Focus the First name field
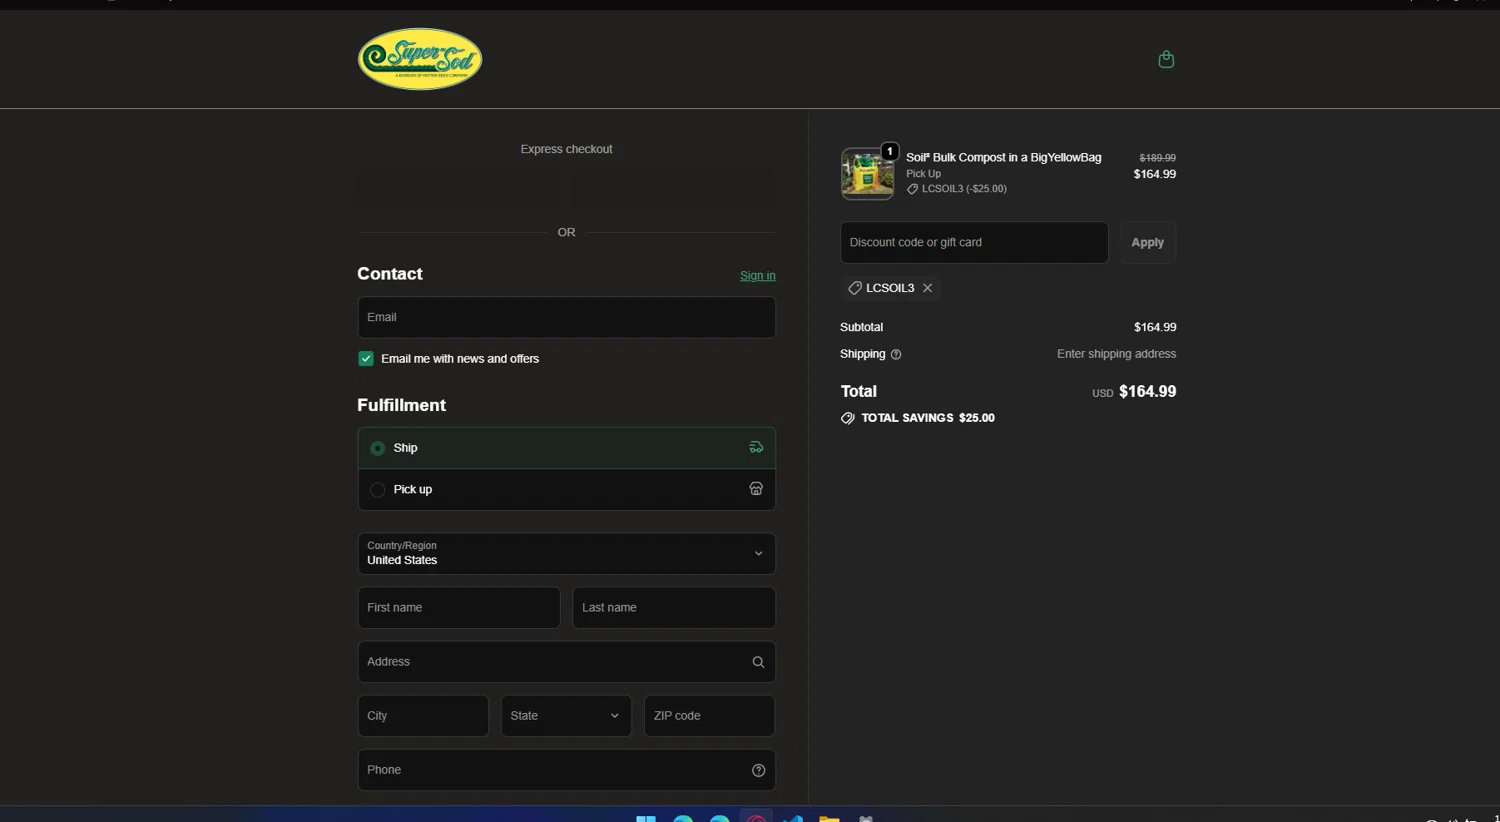 (459, 608)
